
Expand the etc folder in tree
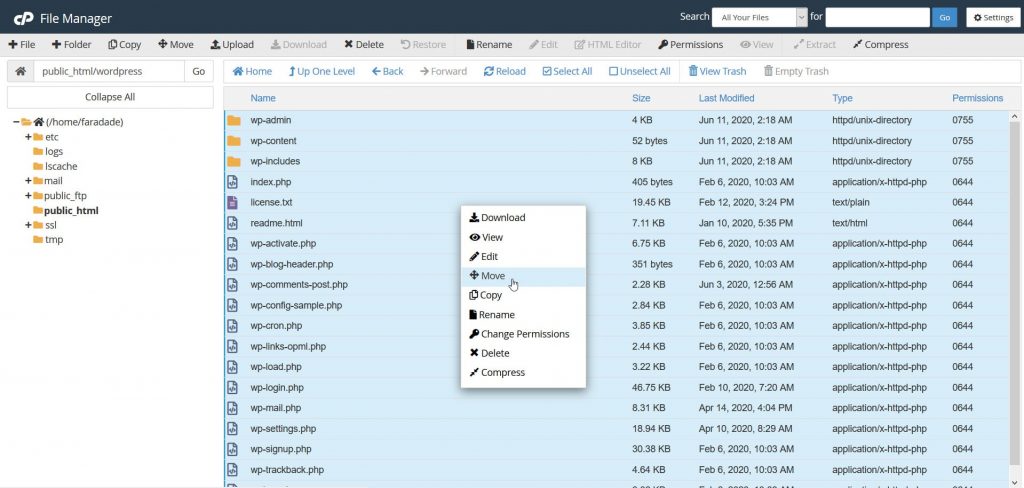click(28, 137)
